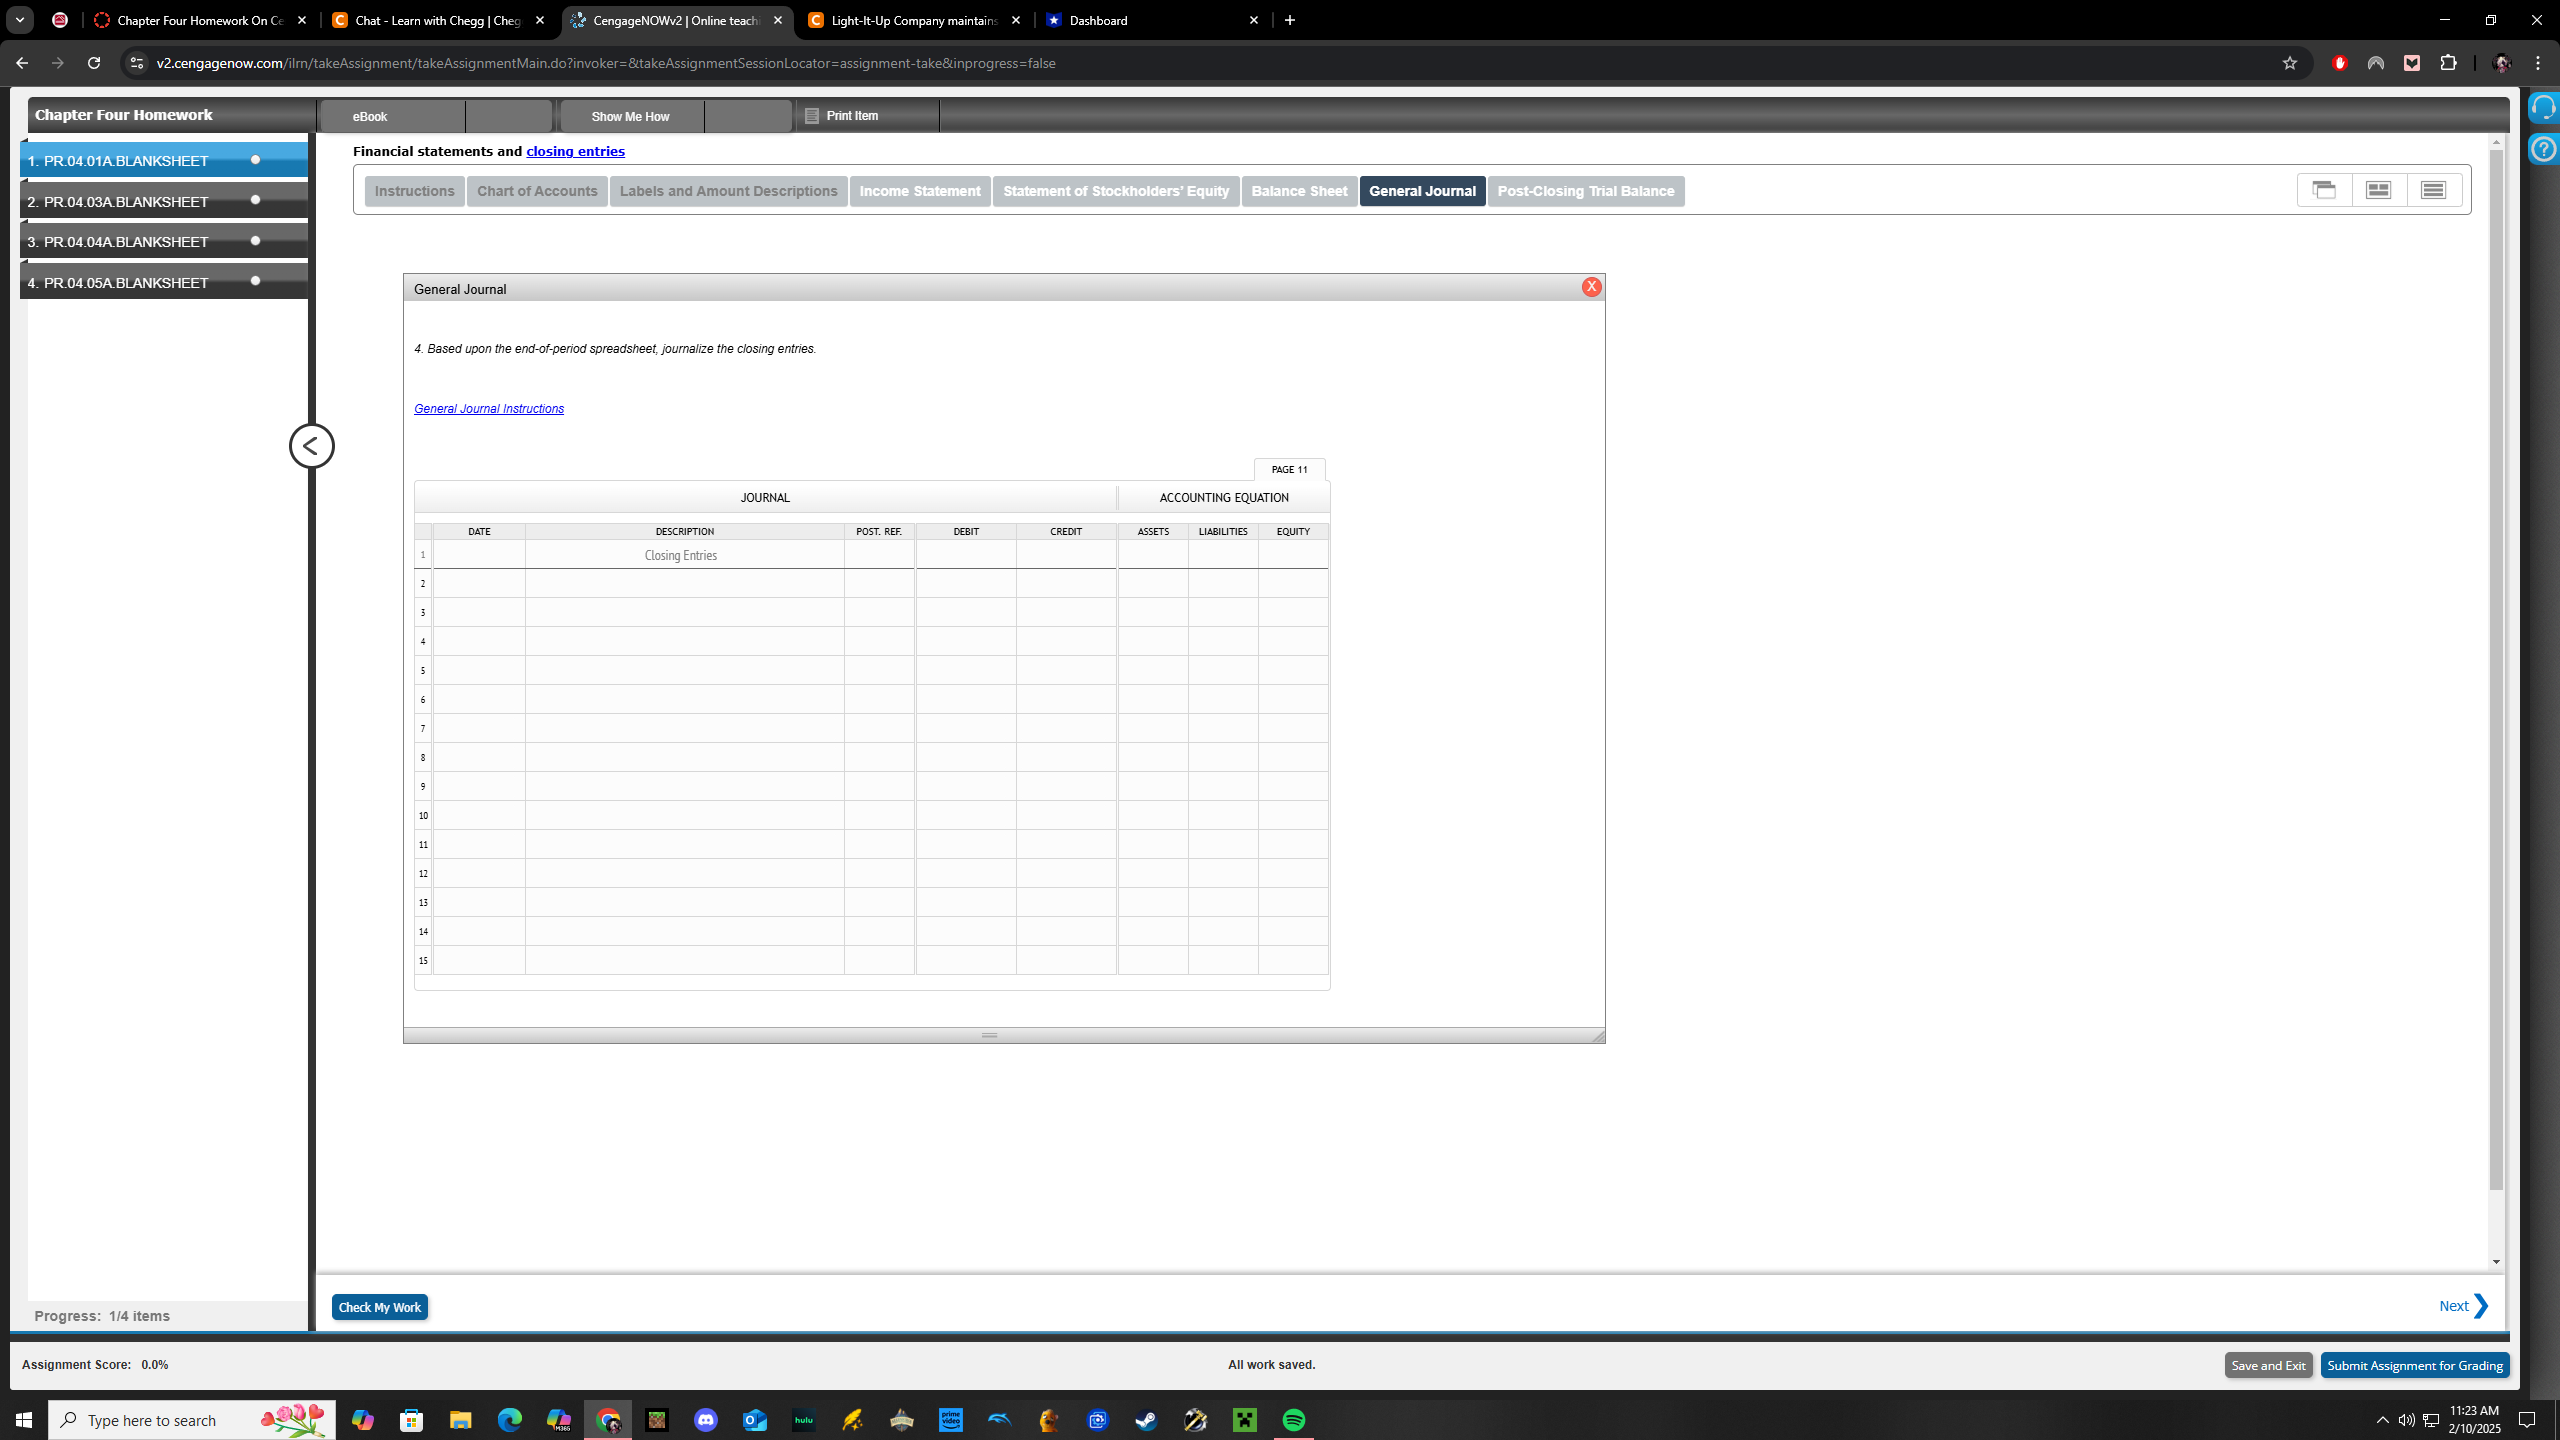Select the full-page list view icon
This screenshot has height=1440, width=2560.
tap(2433, 189)
